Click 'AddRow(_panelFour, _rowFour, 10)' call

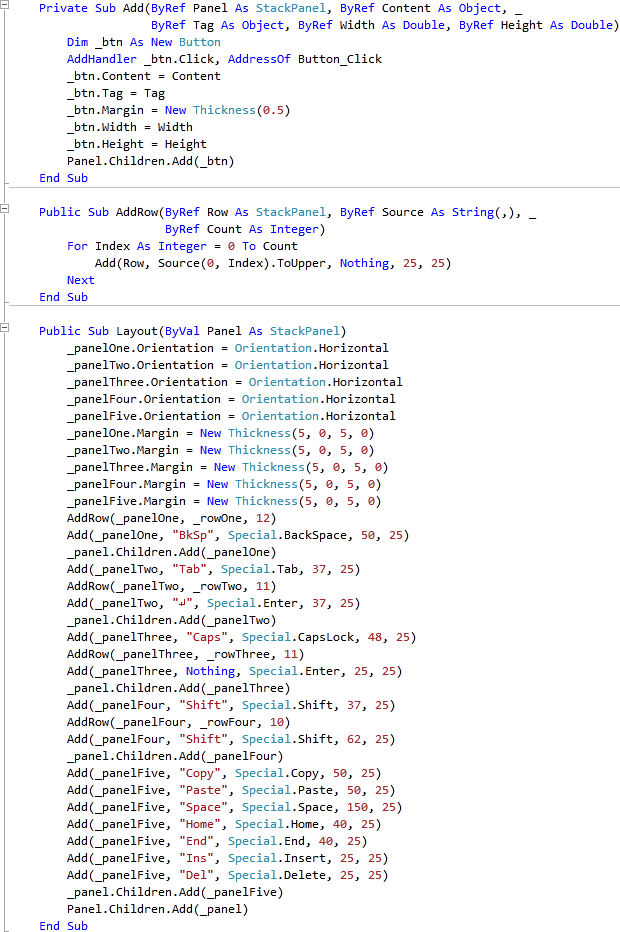tap(178, 722)
